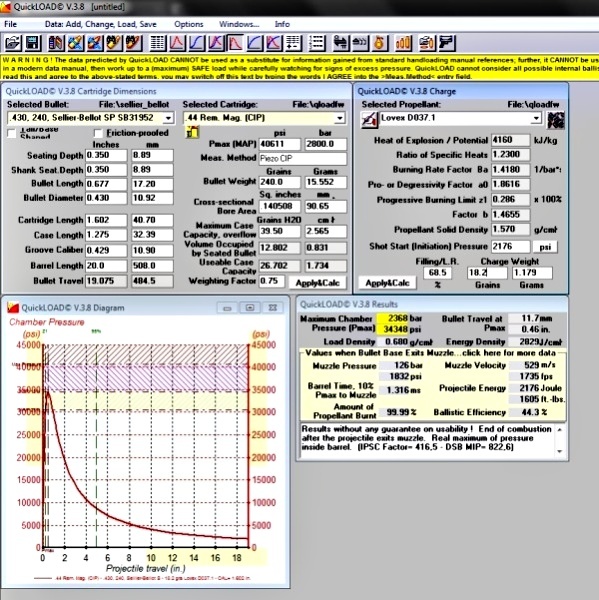Click the numbered list toolbar icon
This screenshot has height=600, width=599.
[317, 42]
